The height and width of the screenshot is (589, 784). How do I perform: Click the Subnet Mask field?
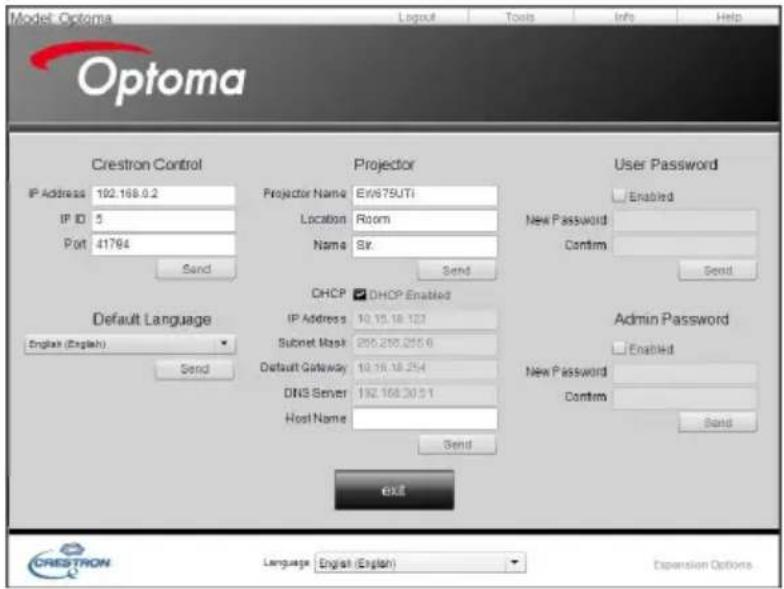[x=425, y=344]
